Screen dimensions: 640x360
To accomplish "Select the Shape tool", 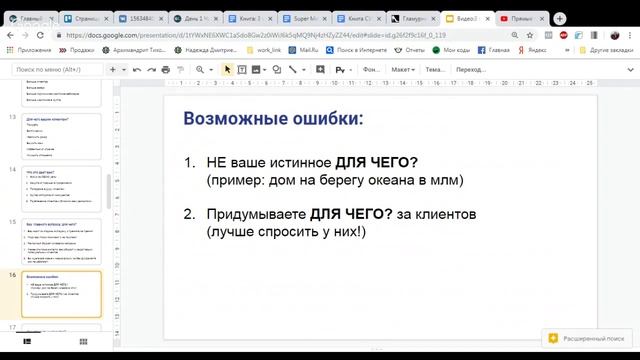I will click(277, 70).
